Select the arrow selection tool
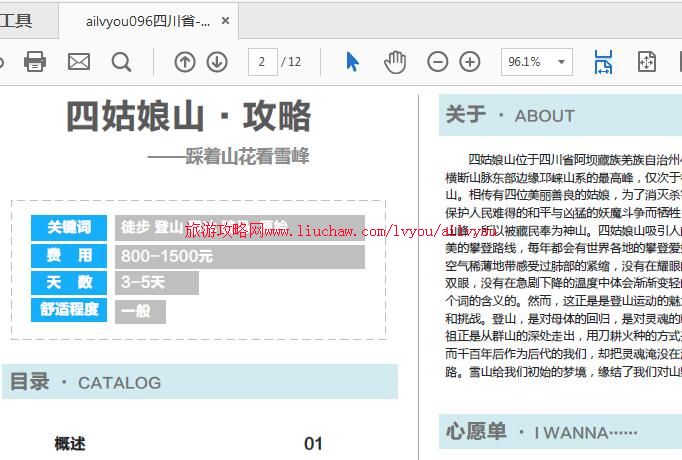The image size is (682, 460). (x=352, y=62)
